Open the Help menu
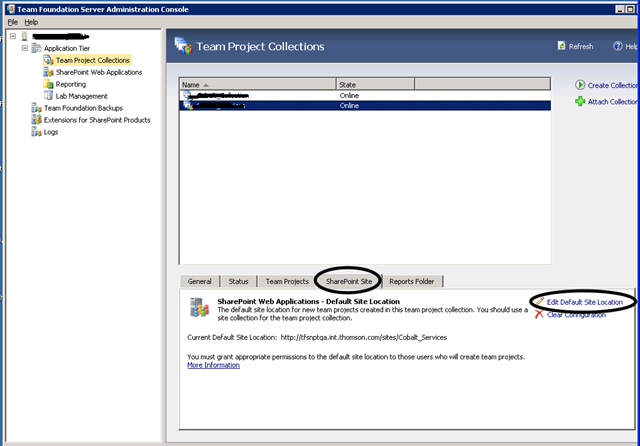Image resolution: width=640 pixels, height=446 pixels. click(31, 22)
